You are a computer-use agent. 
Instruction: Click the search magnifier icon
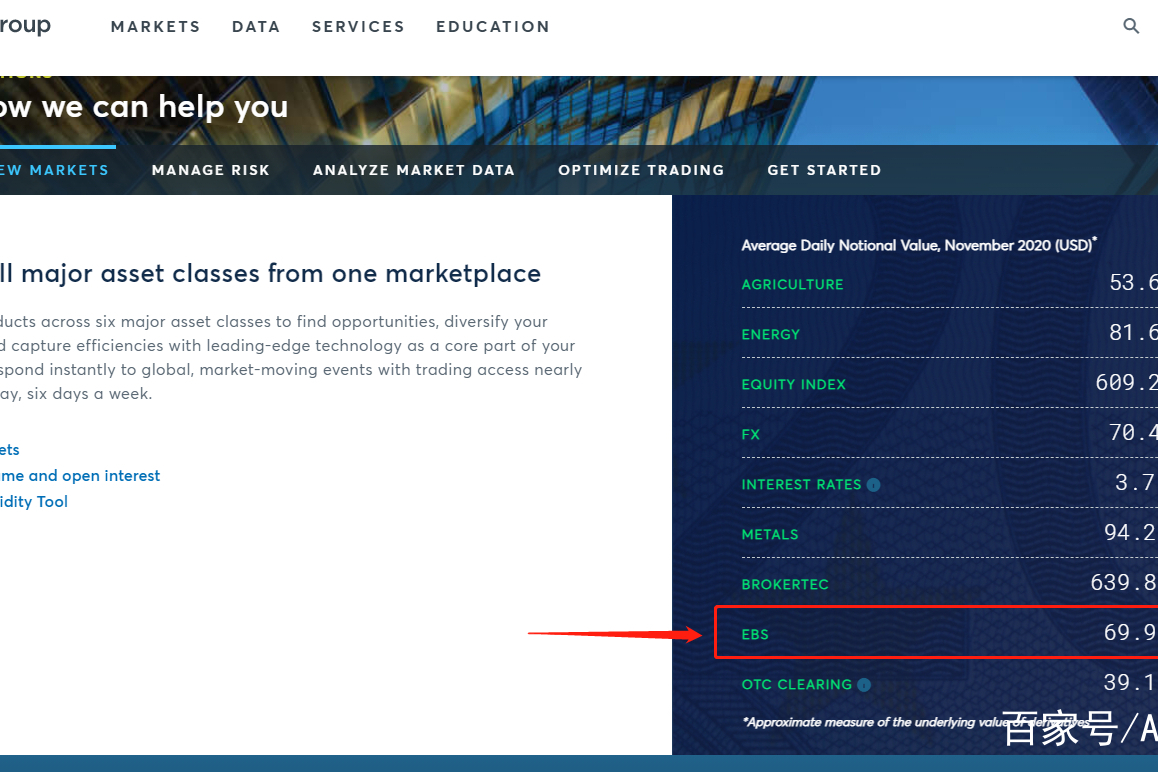[1131, 27]
